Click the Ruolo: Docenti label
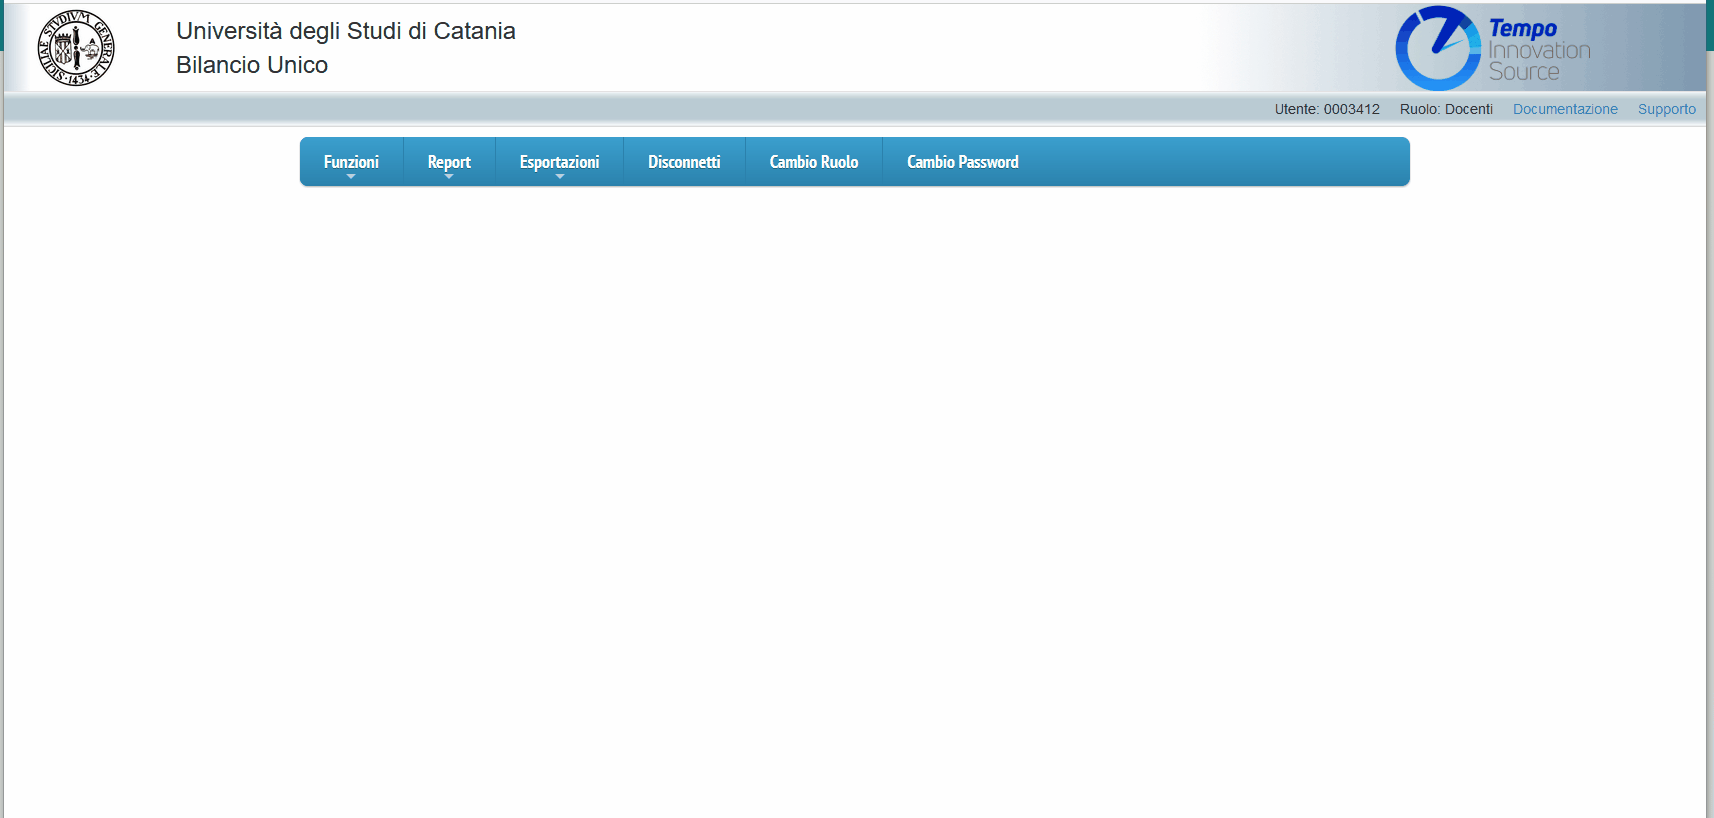Image resolution: width=1714 pixels, height=818 pixels. coord(1446,109)
